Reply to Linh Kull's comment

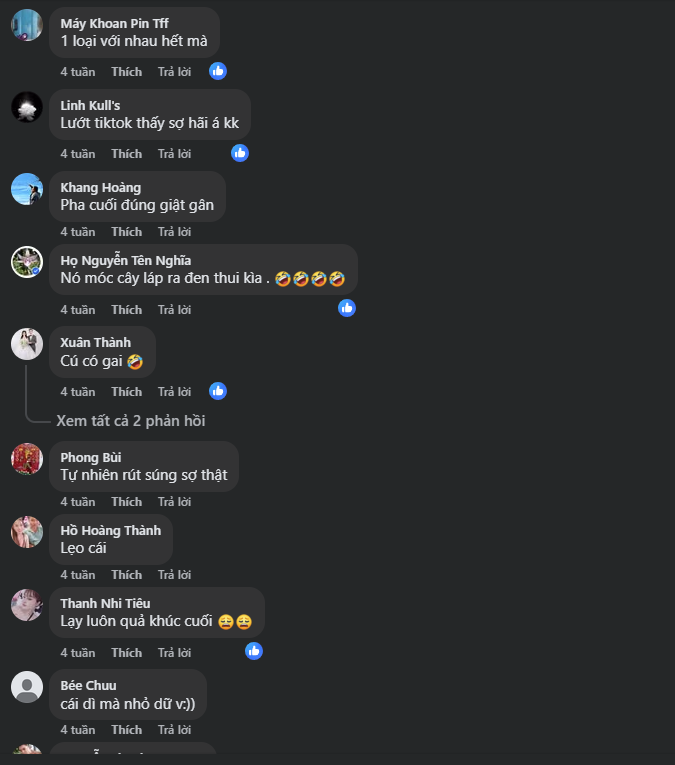click(174, 154)
